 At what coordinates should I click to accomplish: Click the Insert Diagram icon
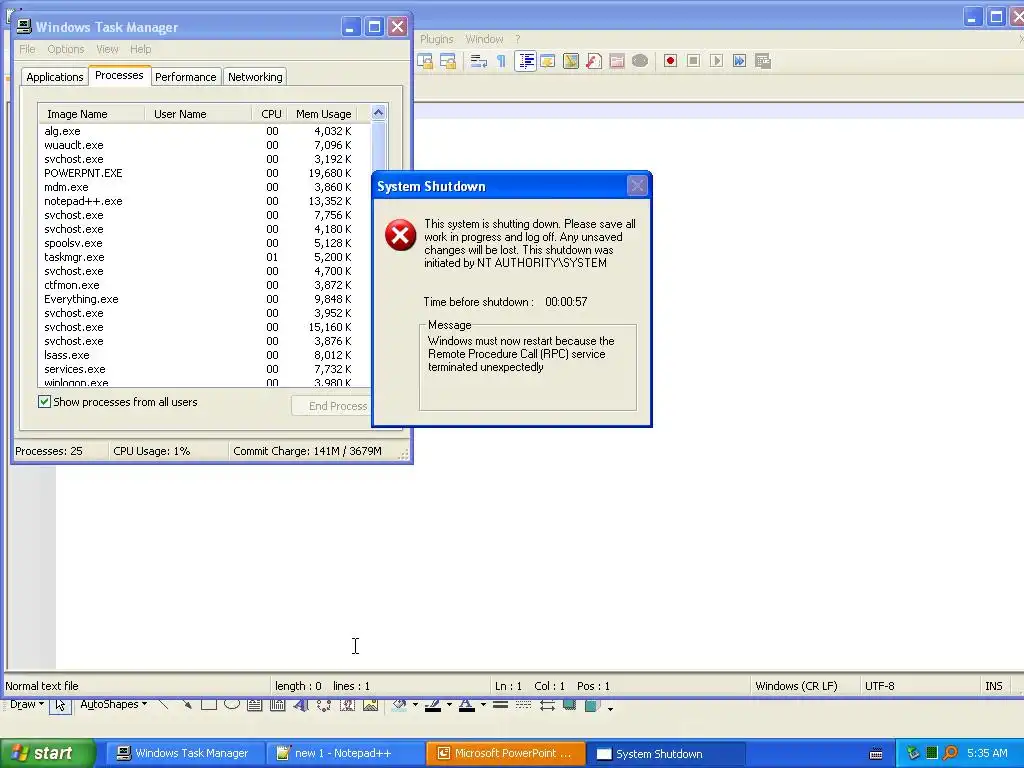tap(324, 705)
